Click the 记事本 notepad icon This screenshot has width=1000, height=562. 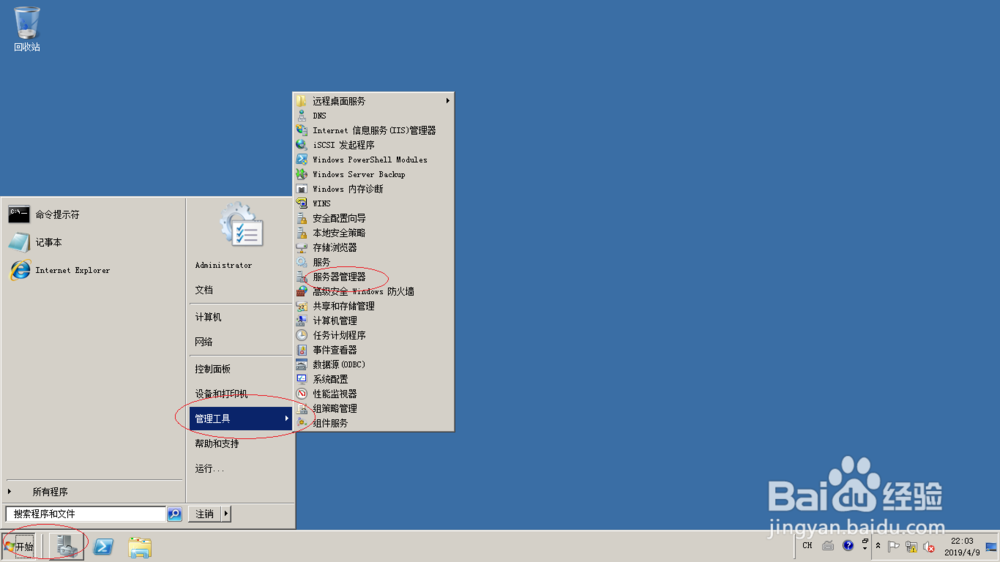(x=18, y=242)
